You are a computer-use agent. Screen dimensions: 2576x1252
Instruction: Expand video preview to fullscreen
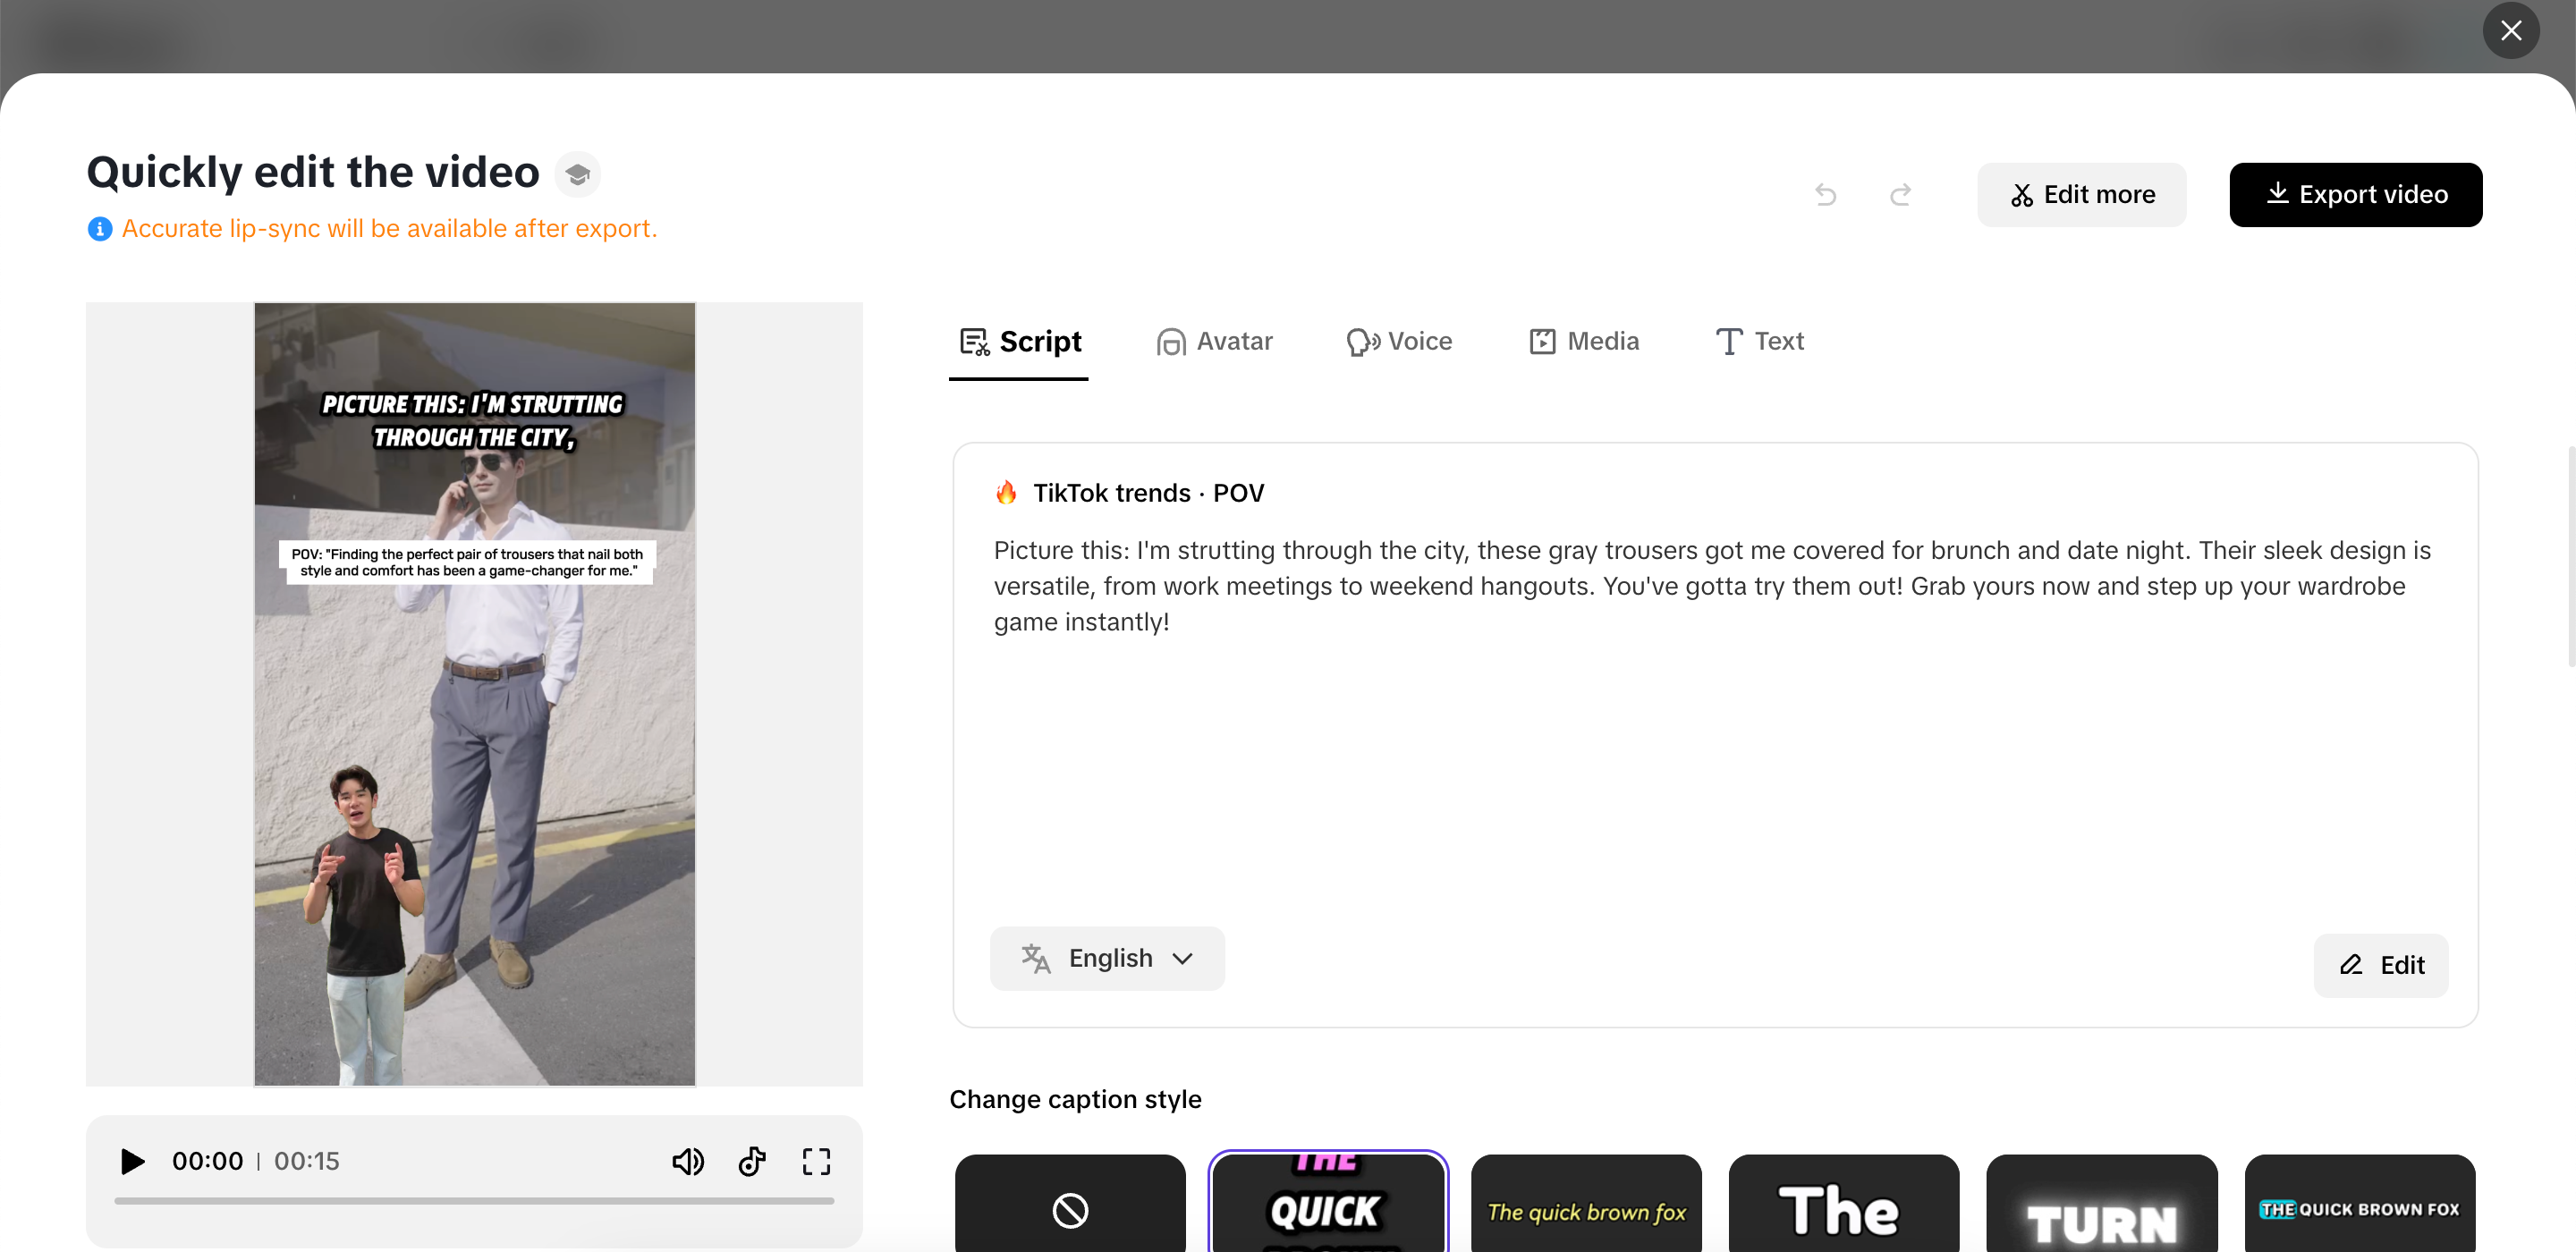pos(815,1161)
